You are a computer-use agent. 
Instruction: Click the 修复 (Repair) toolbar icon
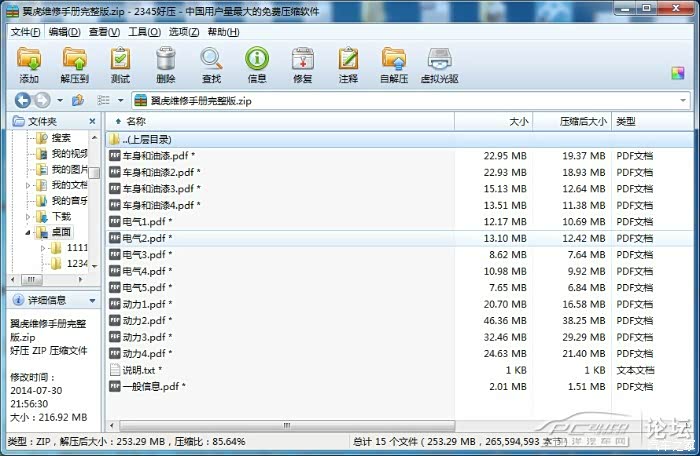pyautogui.click(x=302, y=63)
